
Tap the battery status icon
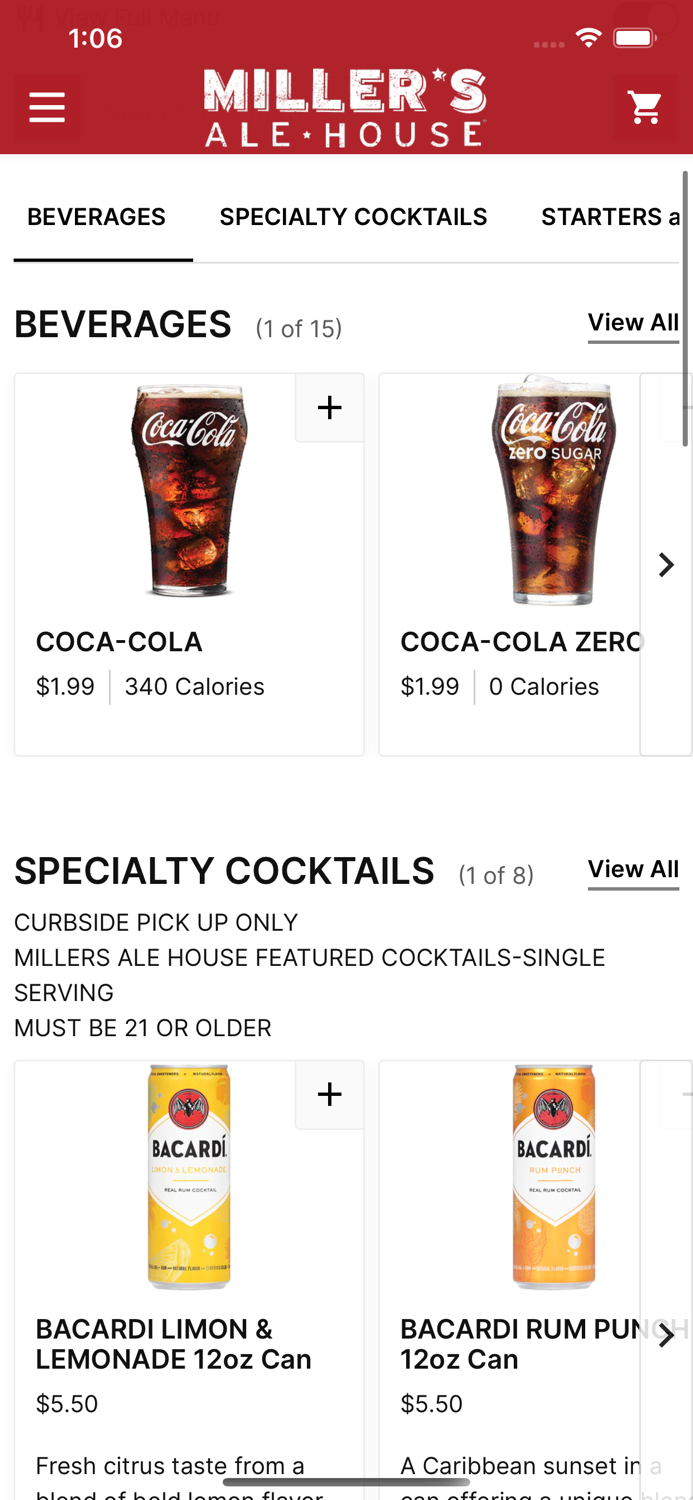635,39
